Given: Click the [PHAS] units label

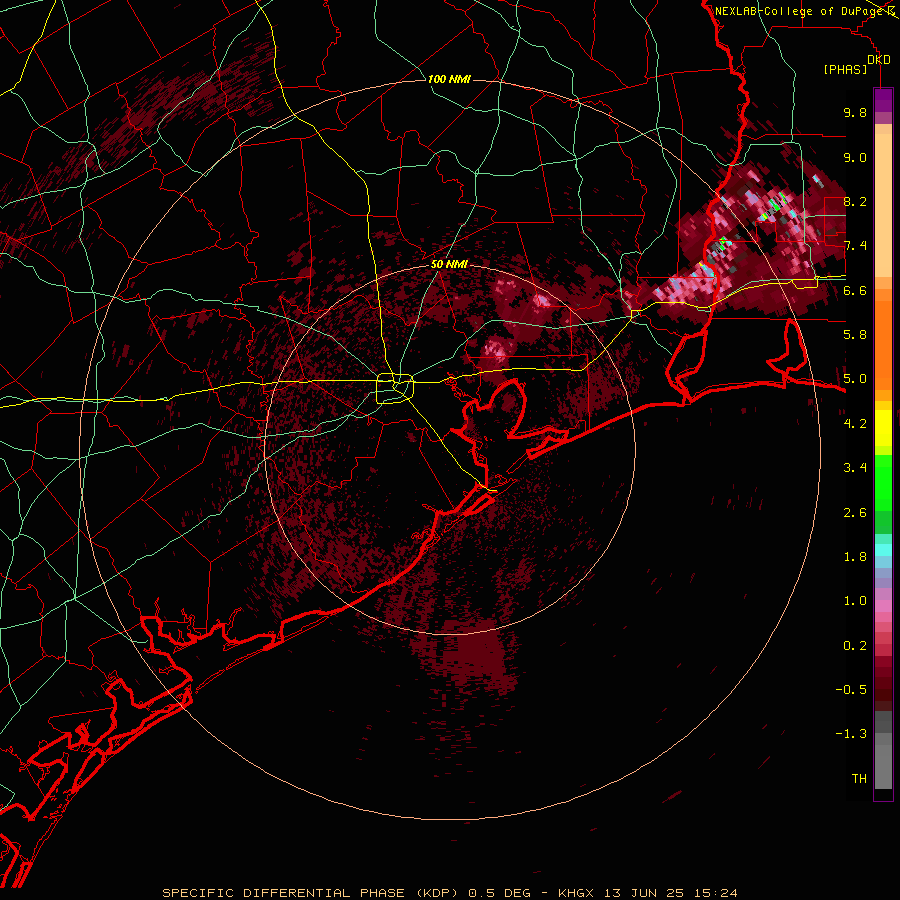Looking at the screenshot, I should tap(845, 70).
